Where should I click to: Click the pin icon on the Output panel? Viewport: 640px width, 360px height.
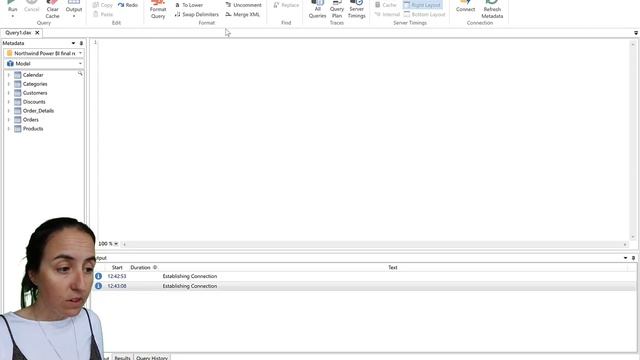[x=633, y=258]
